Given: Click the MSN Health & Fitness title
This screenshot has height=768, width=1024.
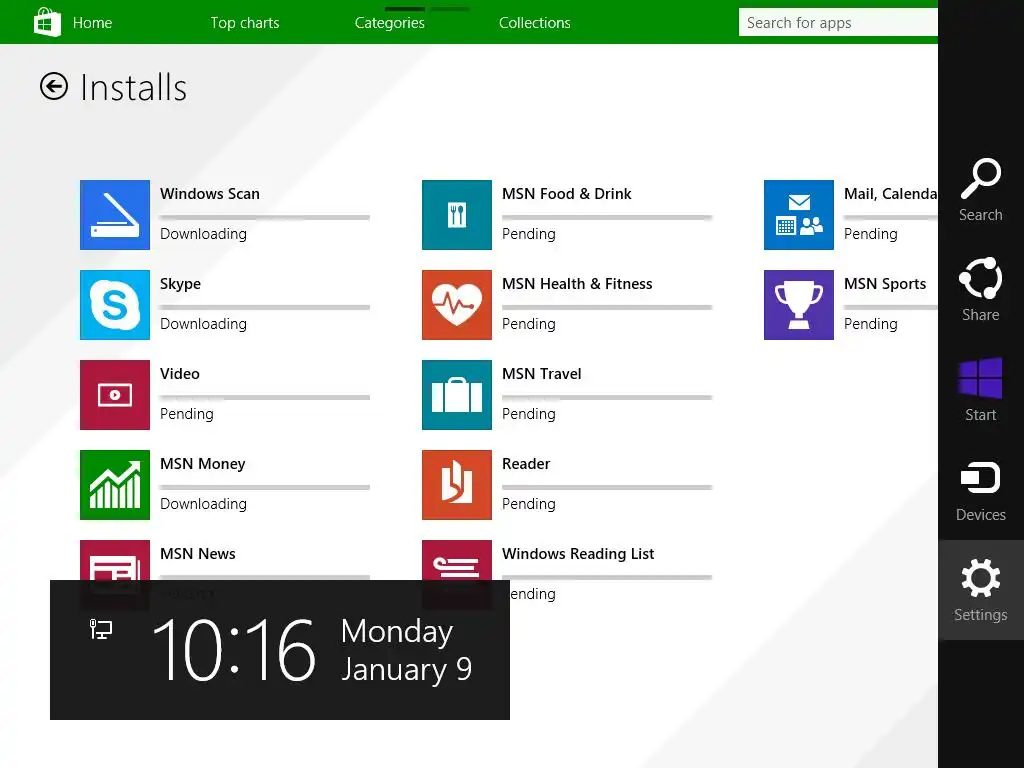Looking at the screenshot, I should (577, 284).
